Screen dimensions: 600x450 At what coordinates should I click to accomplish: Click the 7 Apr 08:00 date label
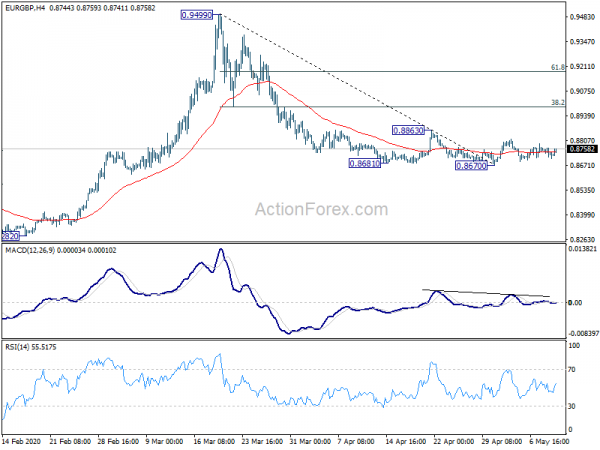[x=356, y=441]
